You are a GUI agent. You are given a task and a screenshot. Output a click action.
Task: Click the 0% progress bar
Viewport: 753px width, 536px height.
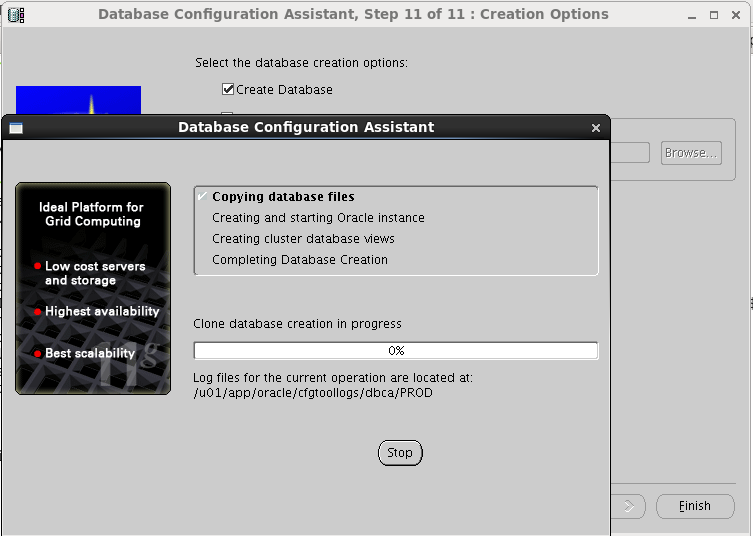[396, 351]
